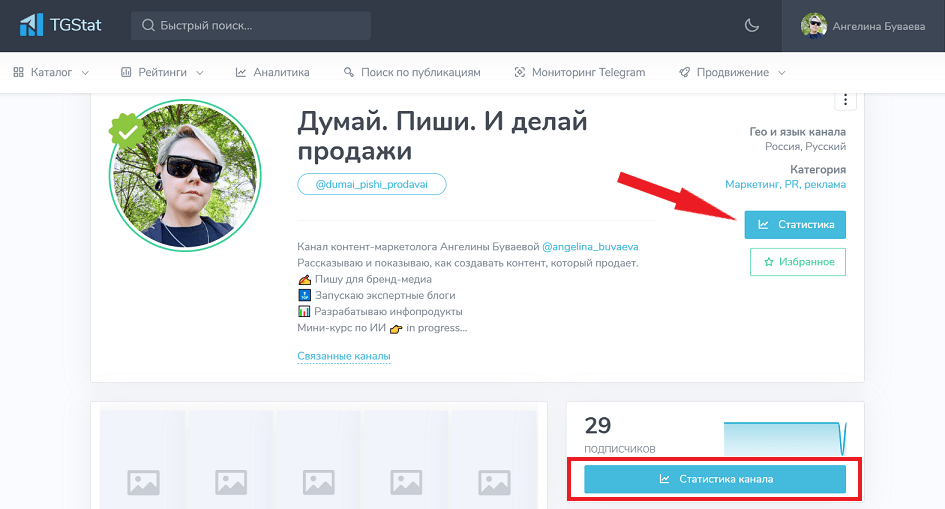Screen dimensions: 945x509
Task: Open the Связанные каналы link
Action: point(344,356)
